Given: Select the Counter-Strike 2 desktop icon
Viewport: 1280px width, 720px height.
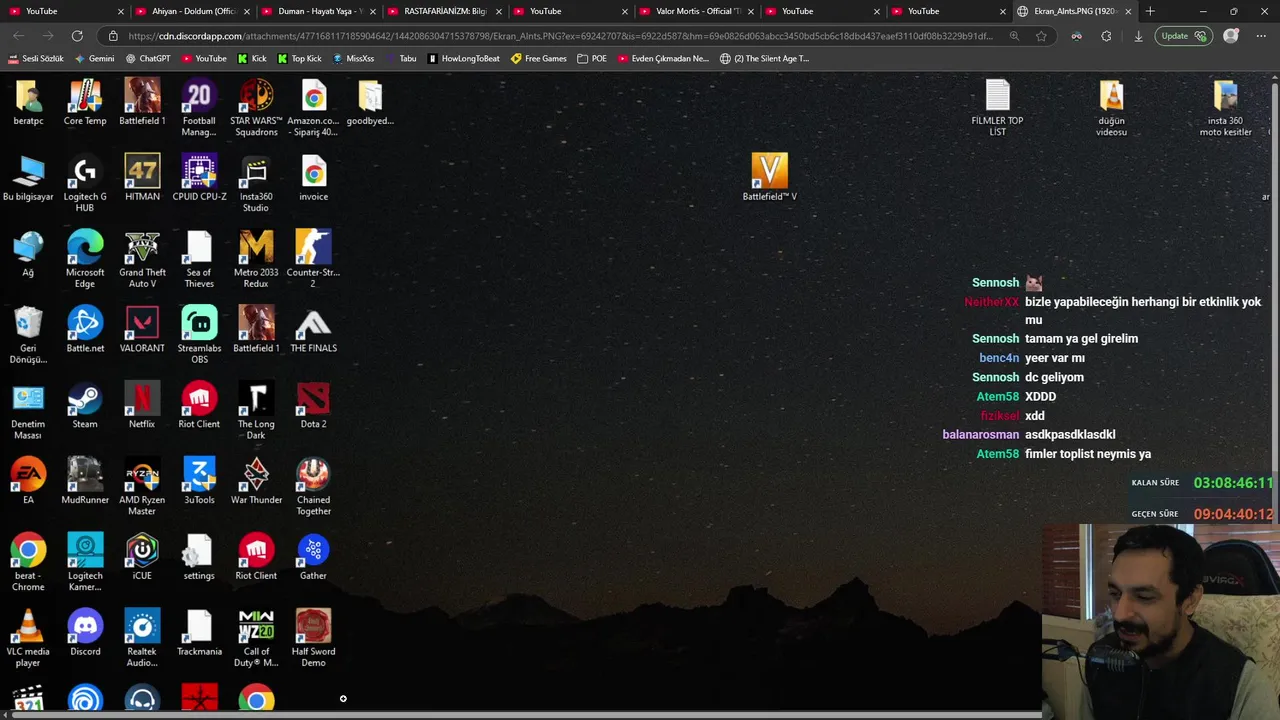Looking at the screenshot, I should tap(313, 260).
